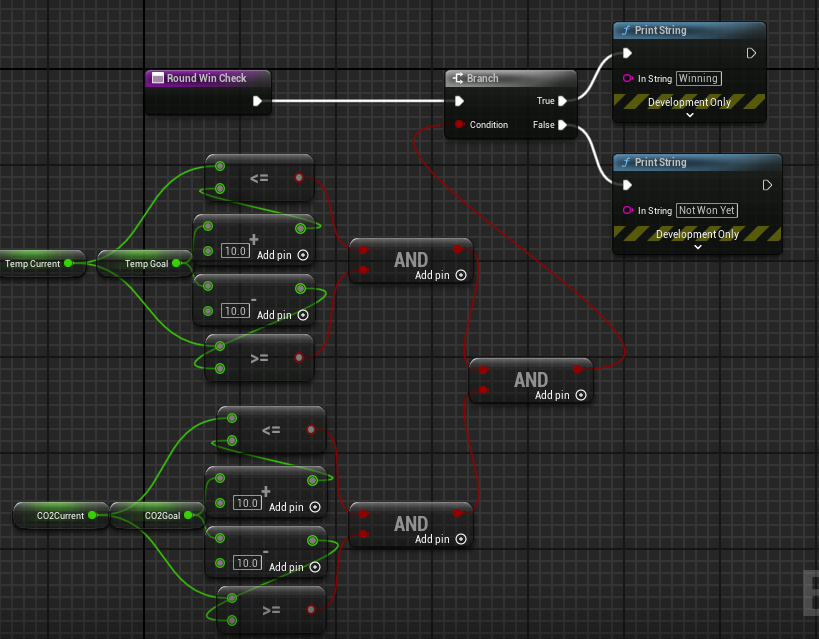Image resolution: width=819 pixels, height=639 pixels.
Task: Add pin on the CO2 AND node
Action: (460, 539)
